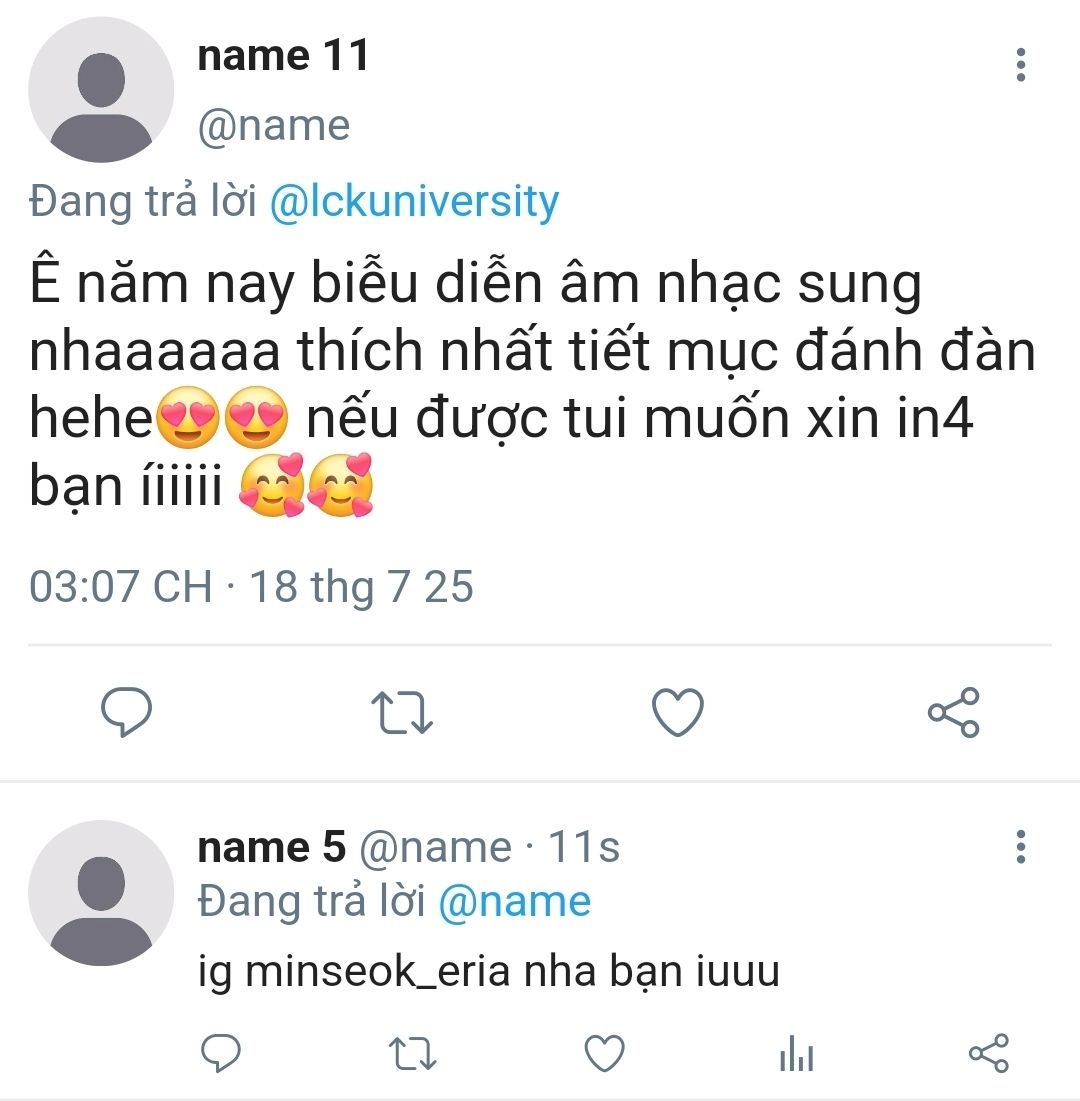
Task: Open name 5's profile picture
Action: (x=101, y=893)
